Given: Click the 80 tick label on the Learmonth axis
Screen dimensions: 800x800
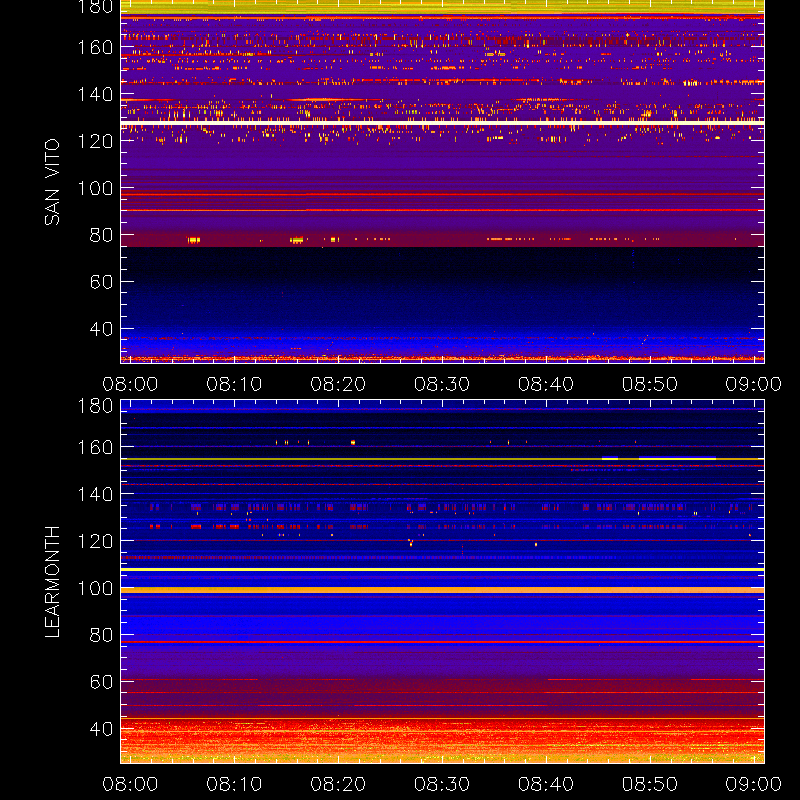Looking at the screenshot, I should click(101, 635).
